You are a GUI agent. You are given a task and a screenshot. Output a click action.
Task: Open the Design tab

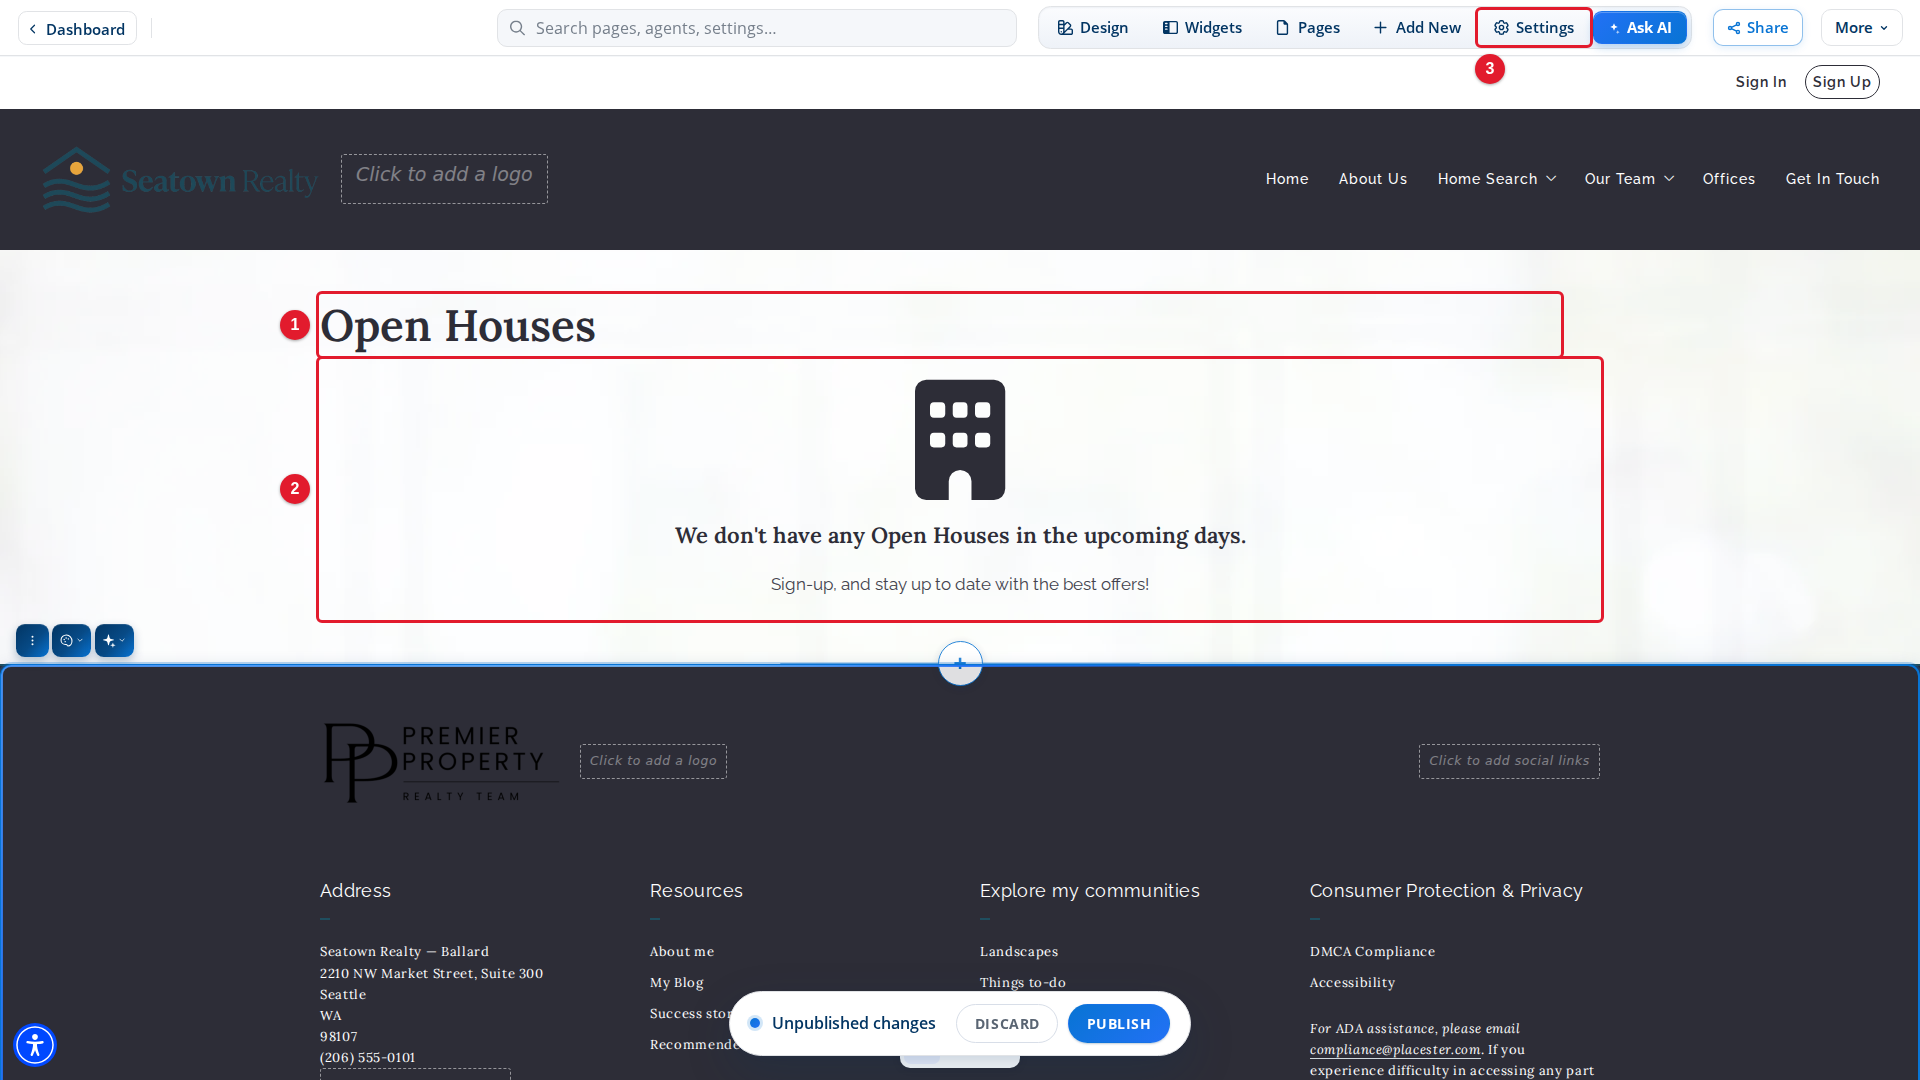pos(1092,28)
